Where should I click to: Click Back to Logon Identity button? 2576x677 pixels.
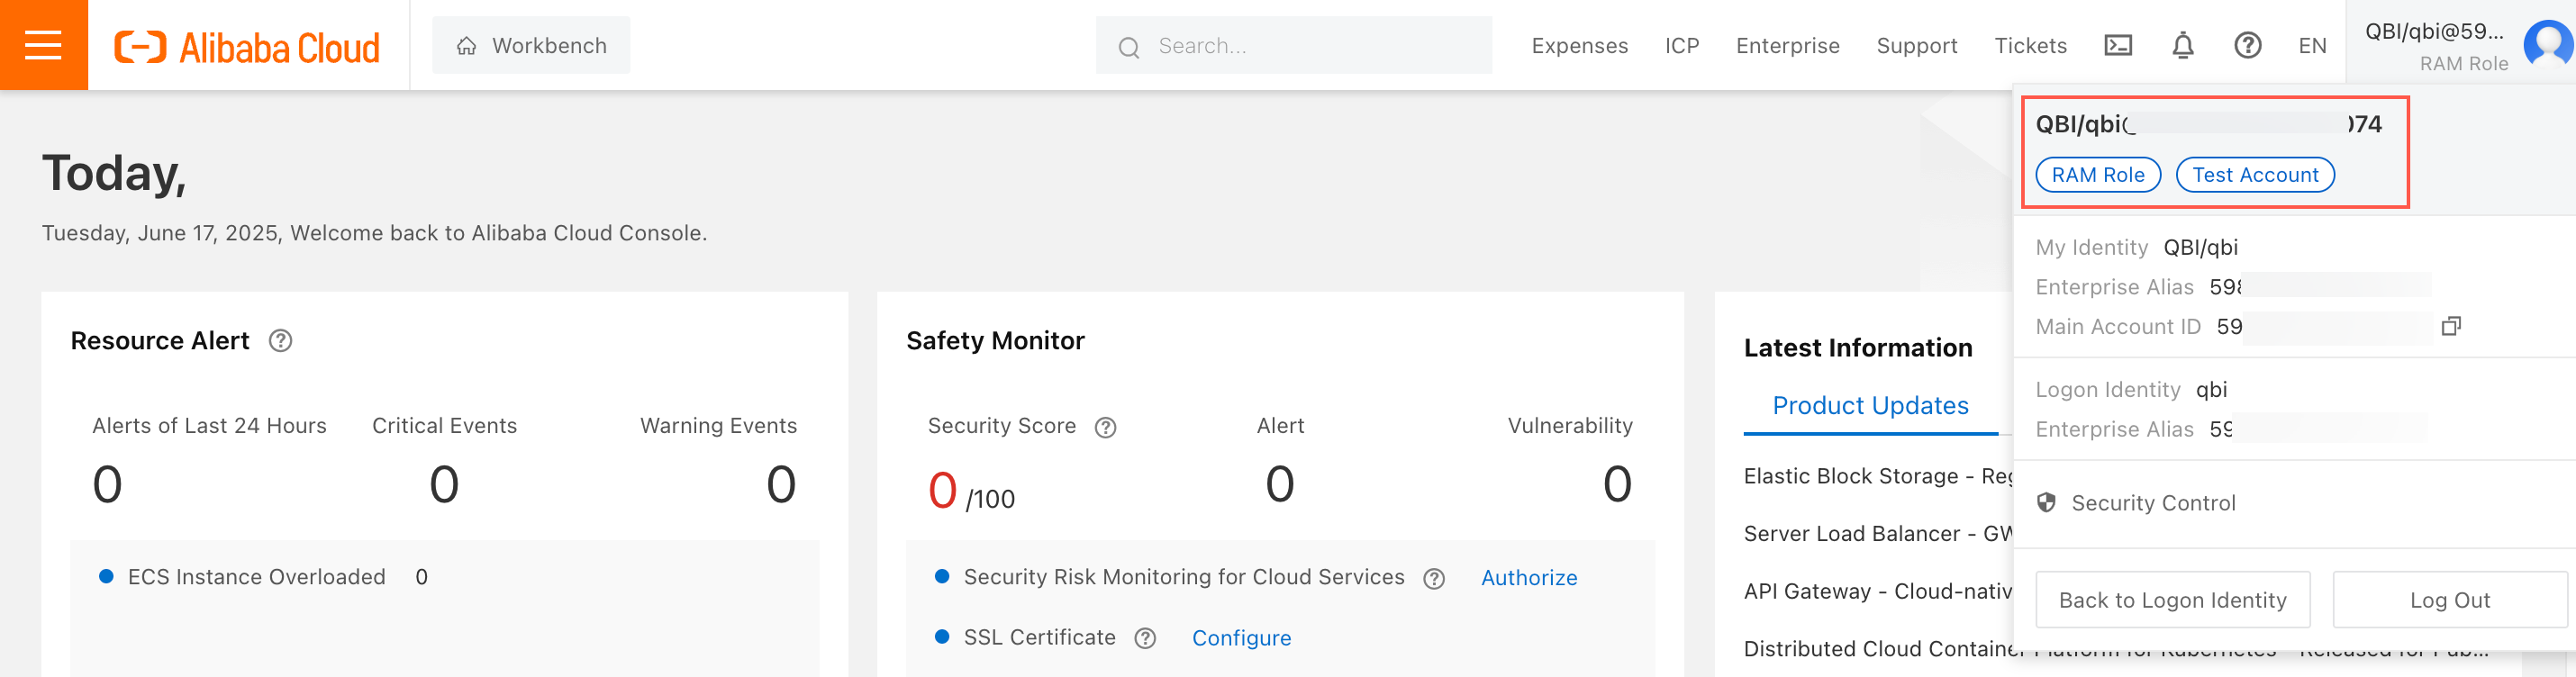[x=2172, y=600]
